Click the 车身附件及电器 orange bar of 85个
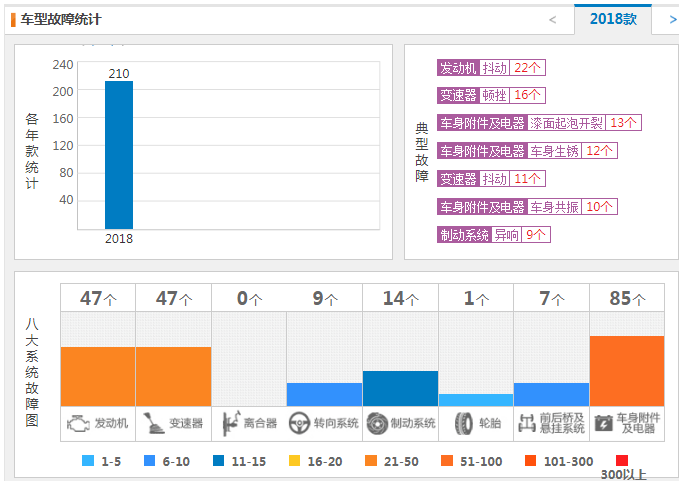The width and height of the screenshot is (679, 481). (x=627, y=371)
